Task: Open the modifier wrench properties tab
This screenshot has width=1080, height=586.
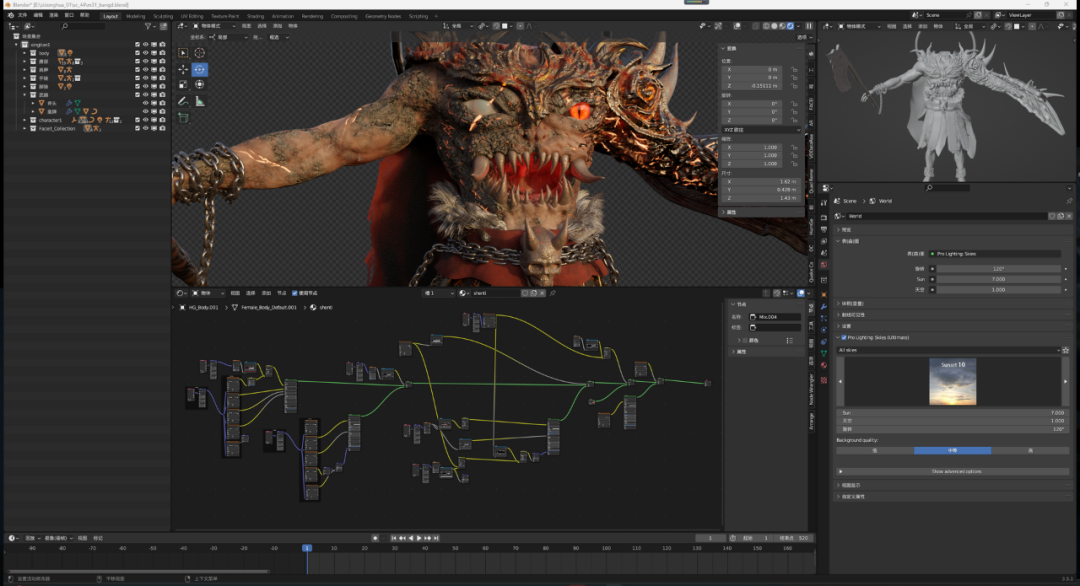Action: pyautogui.click(x=823, y=307)
